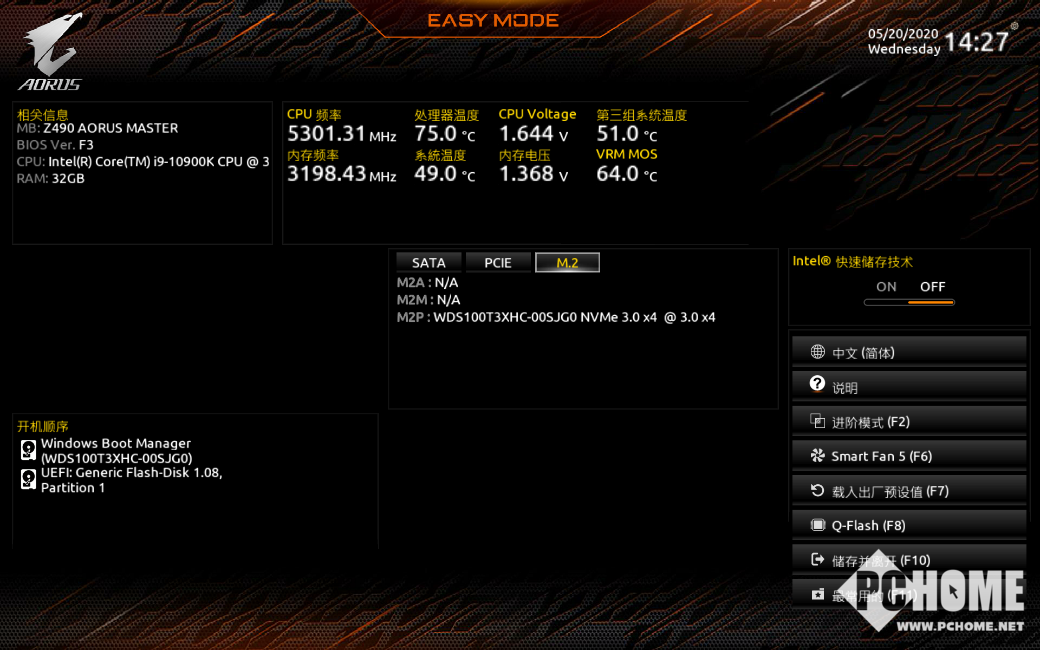Click the M2P WDS100T3XHC-00SJG0 NVMe entry
The image size is (1040, 650).
tap(556, 317)
